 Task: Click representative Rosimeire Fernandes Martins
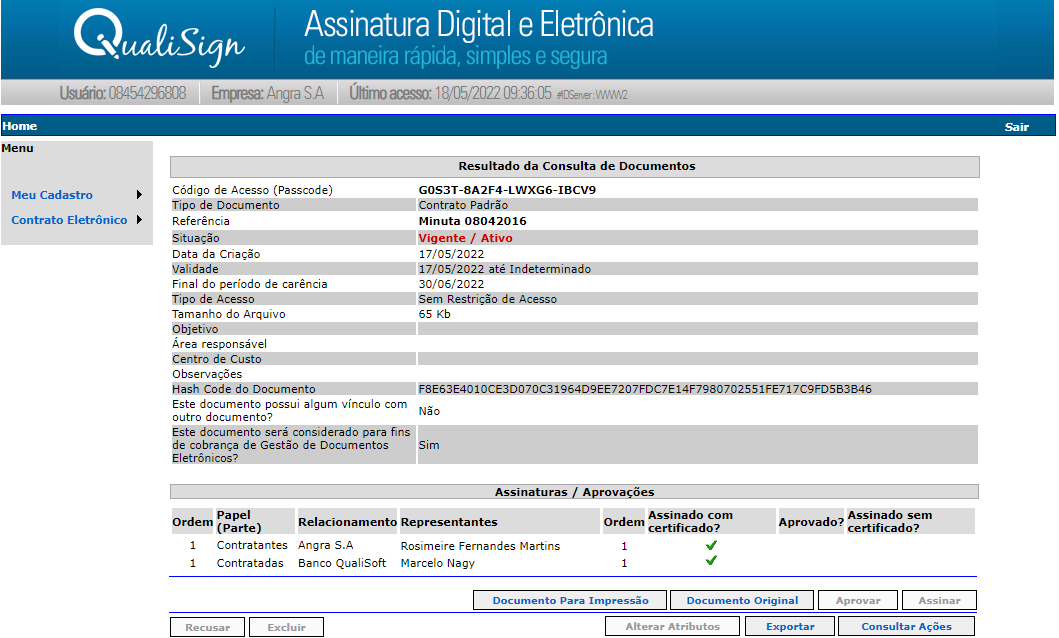click(480, 546)
